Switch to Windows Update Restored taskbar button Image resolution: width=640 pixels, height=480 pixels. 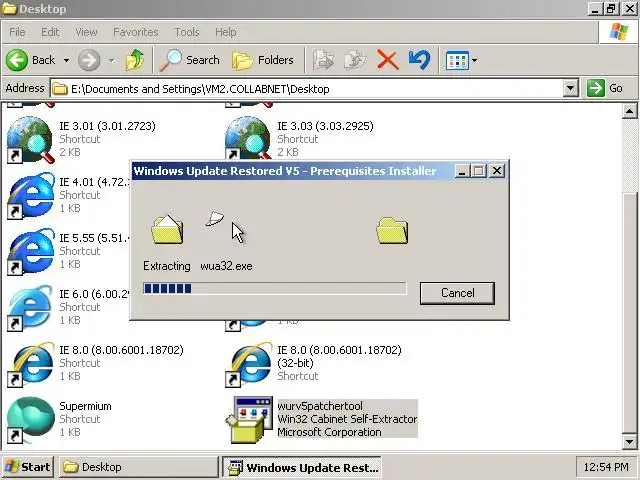tap(302, 467)
